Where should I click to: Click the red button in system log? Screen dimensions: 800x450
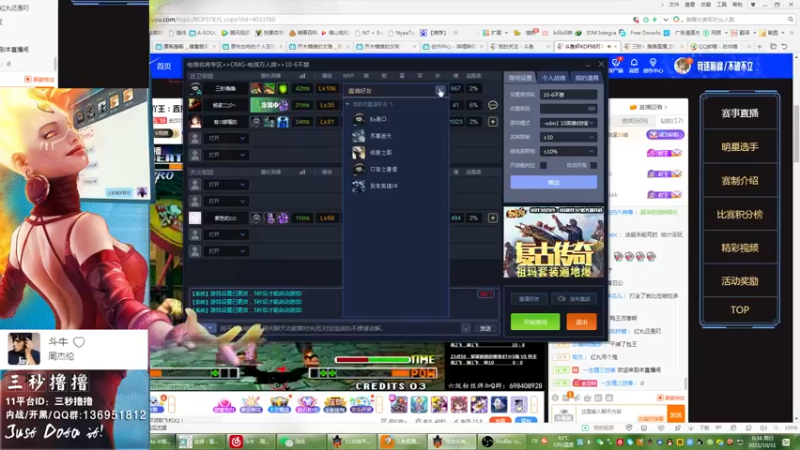485,294
